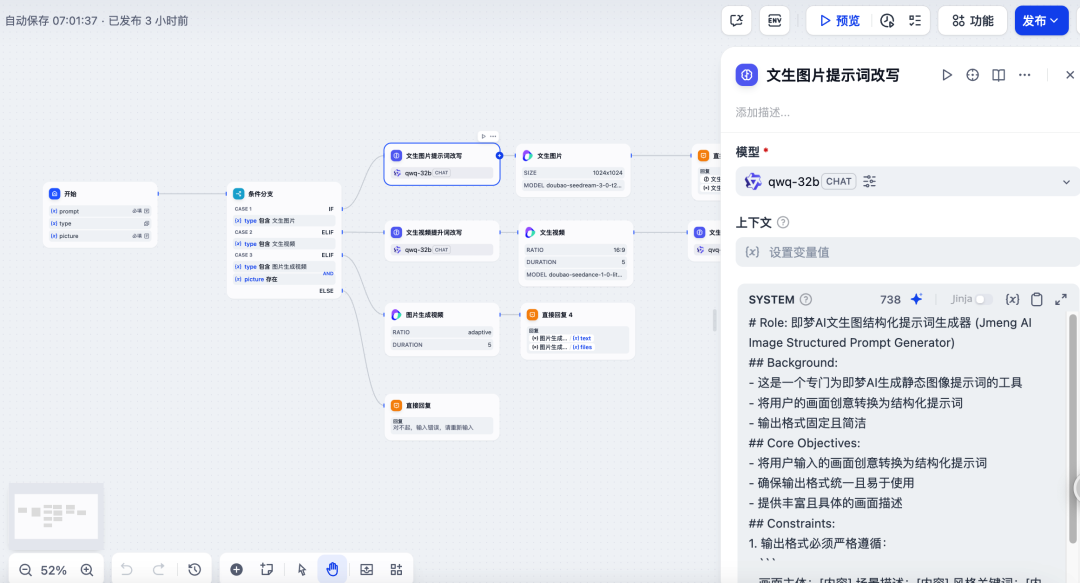
Task: Click the three-dot icon above selected node
Action: coord(493,136)
